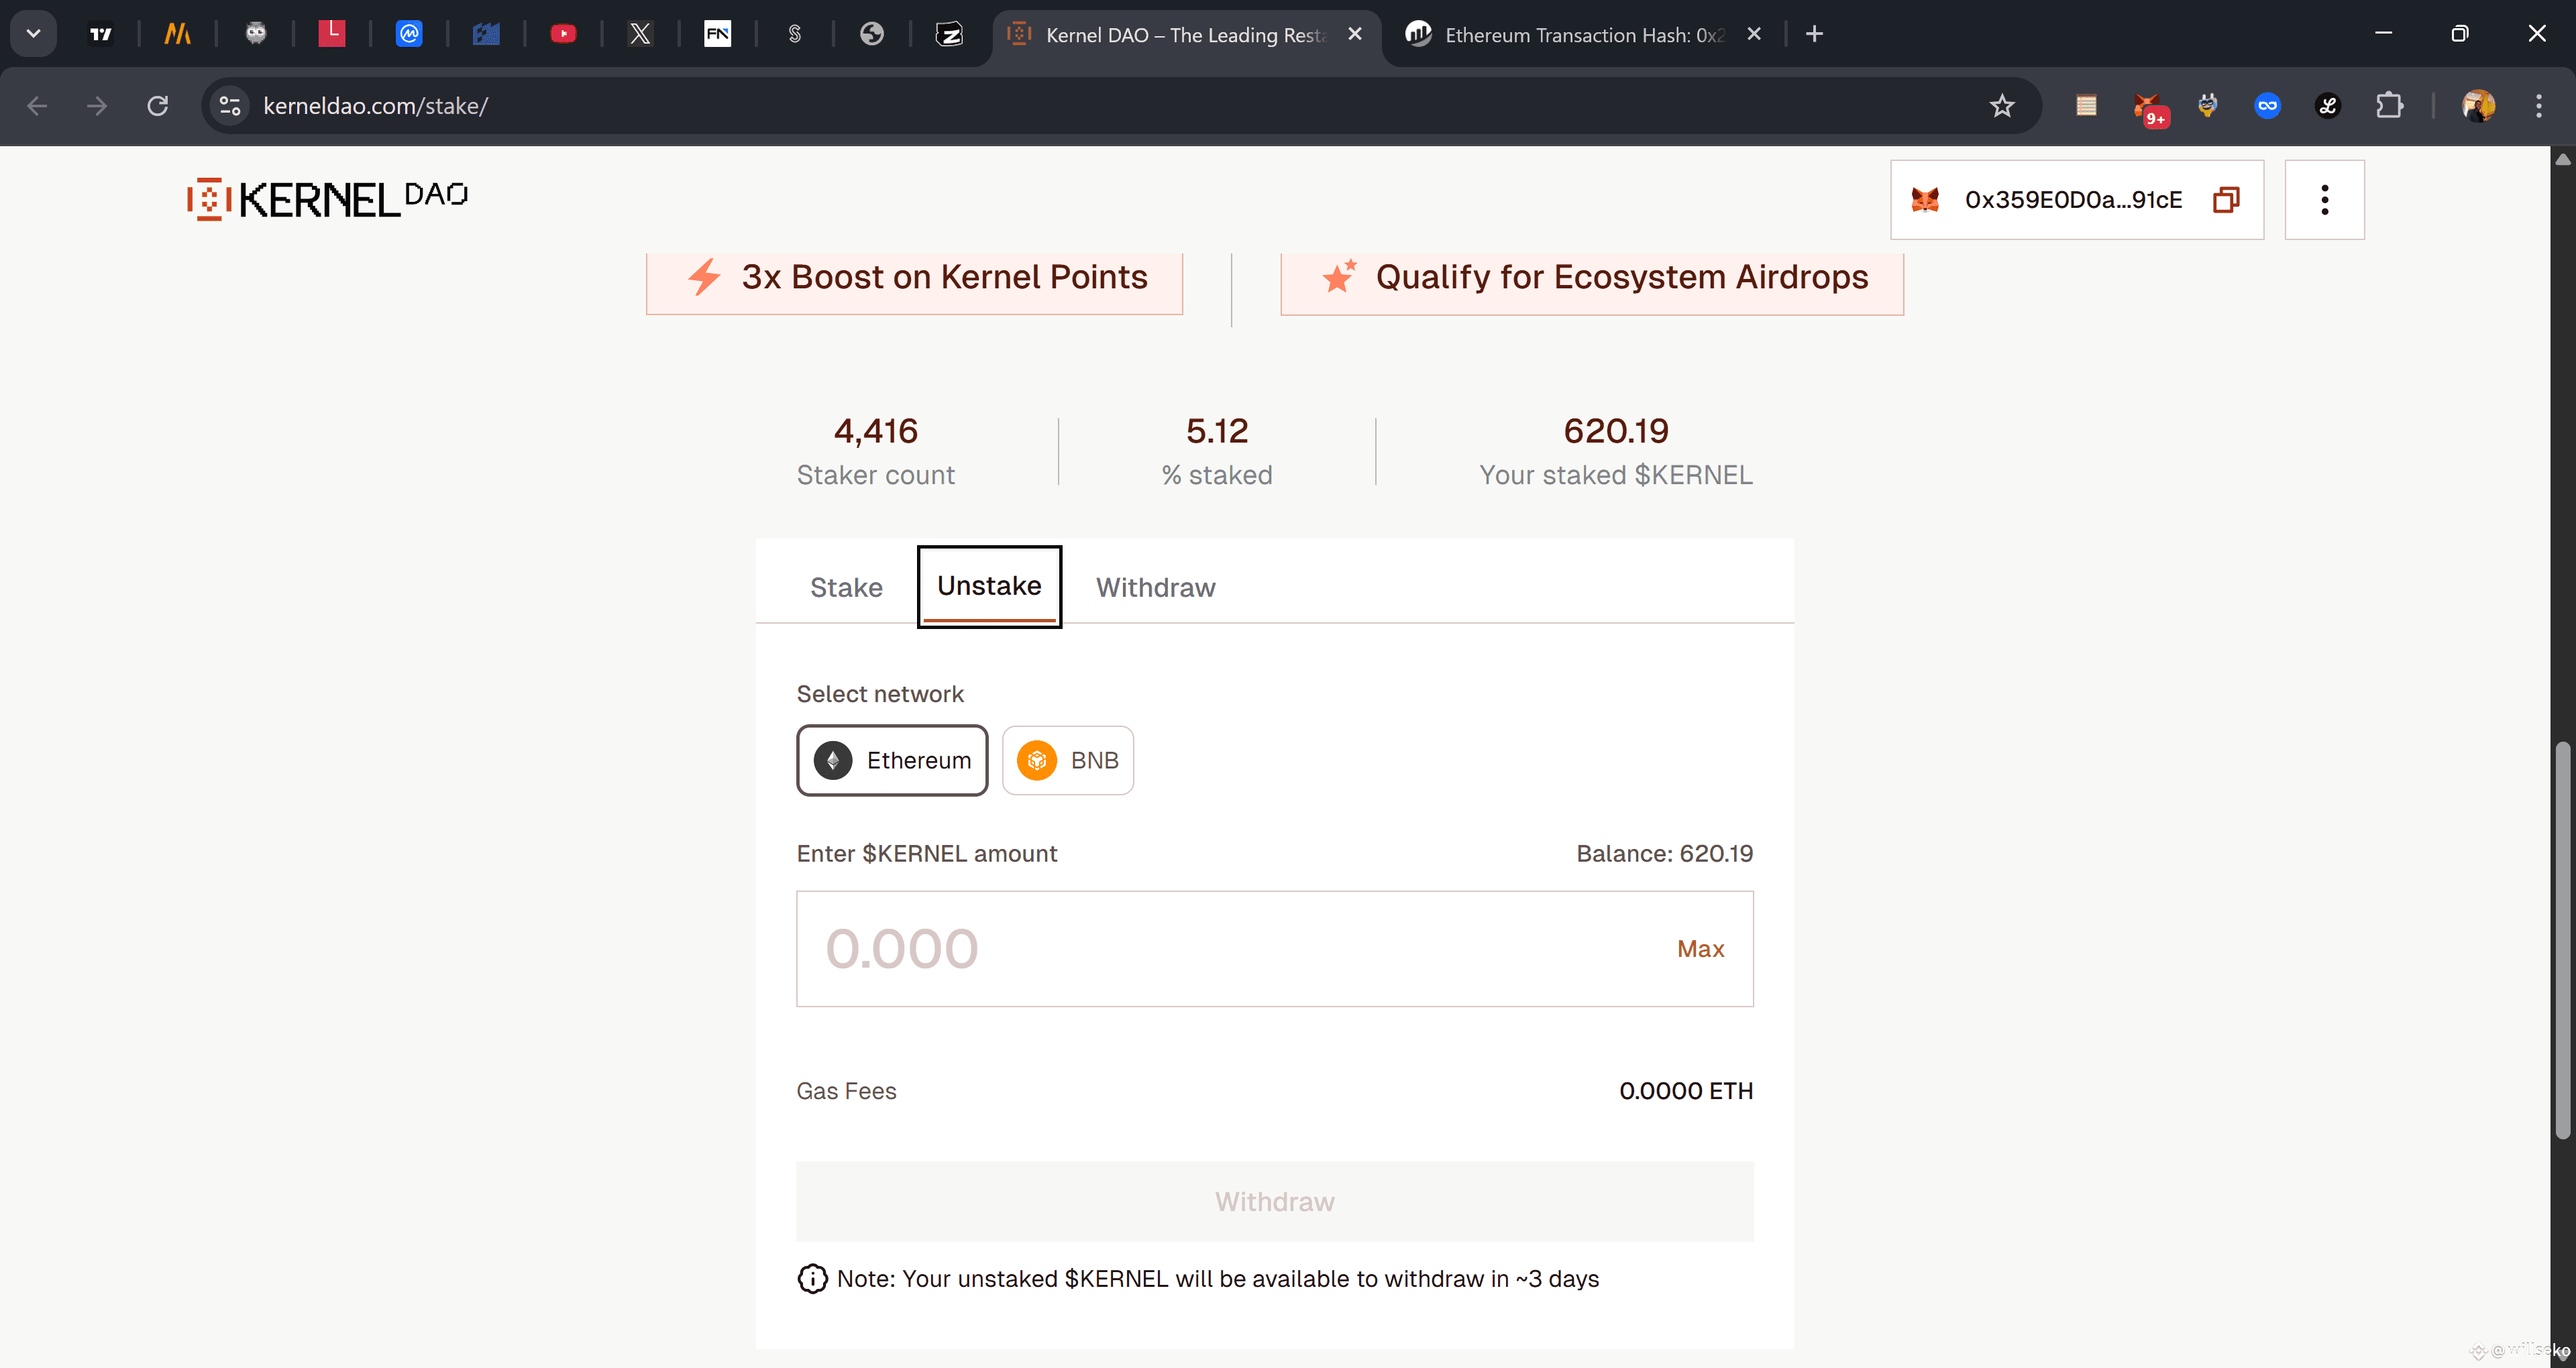Open the tab search dropdown arrow
The width and height of the screenshot is (2576, 1368).
(x=33, y=34)
